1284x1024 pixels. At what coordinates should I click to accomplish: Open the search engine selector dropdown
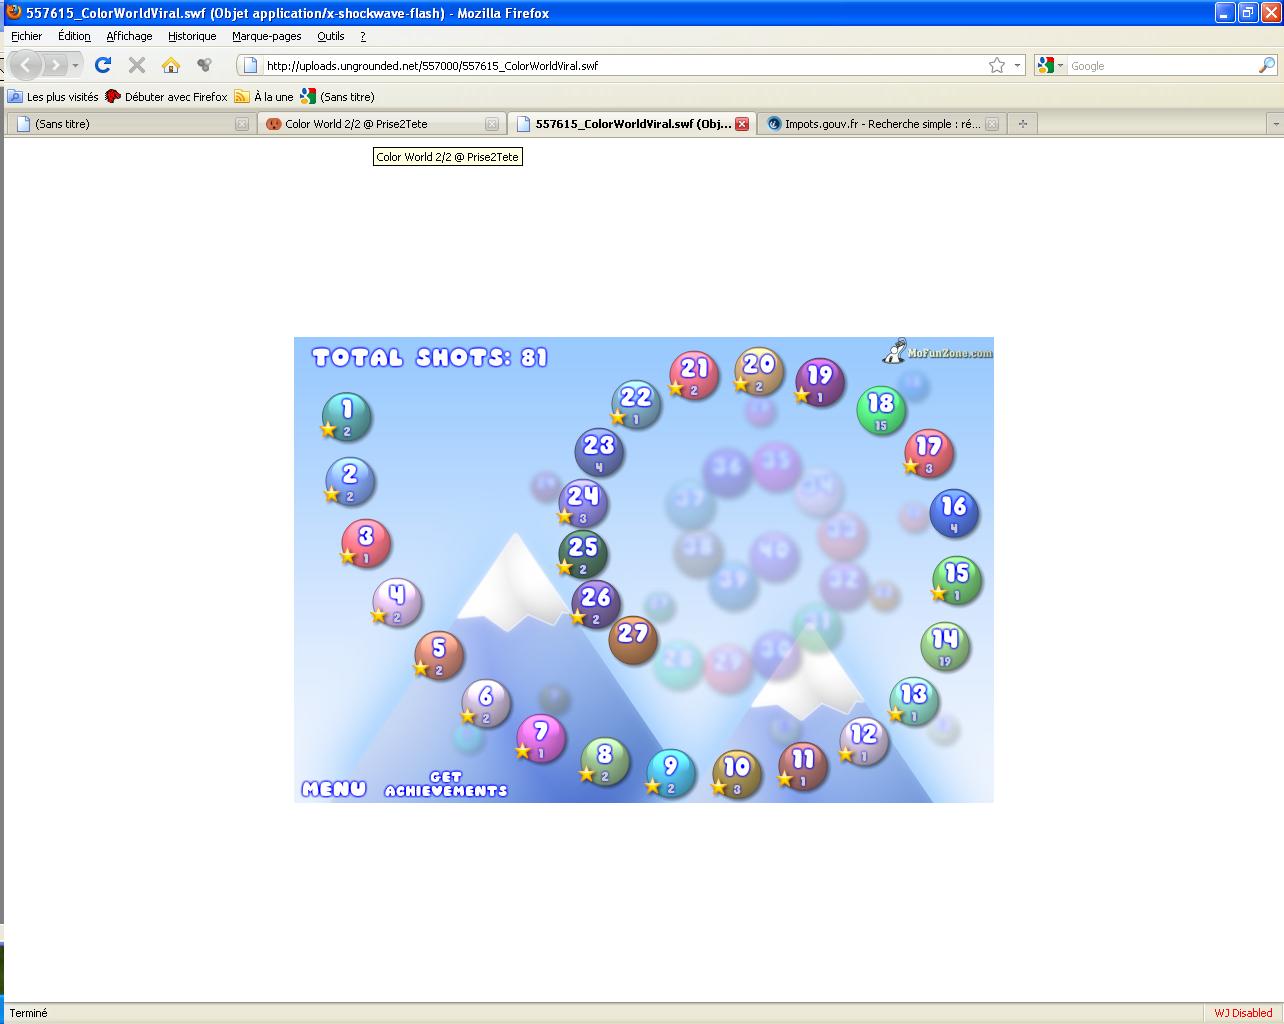click(x=1050, y=65)
